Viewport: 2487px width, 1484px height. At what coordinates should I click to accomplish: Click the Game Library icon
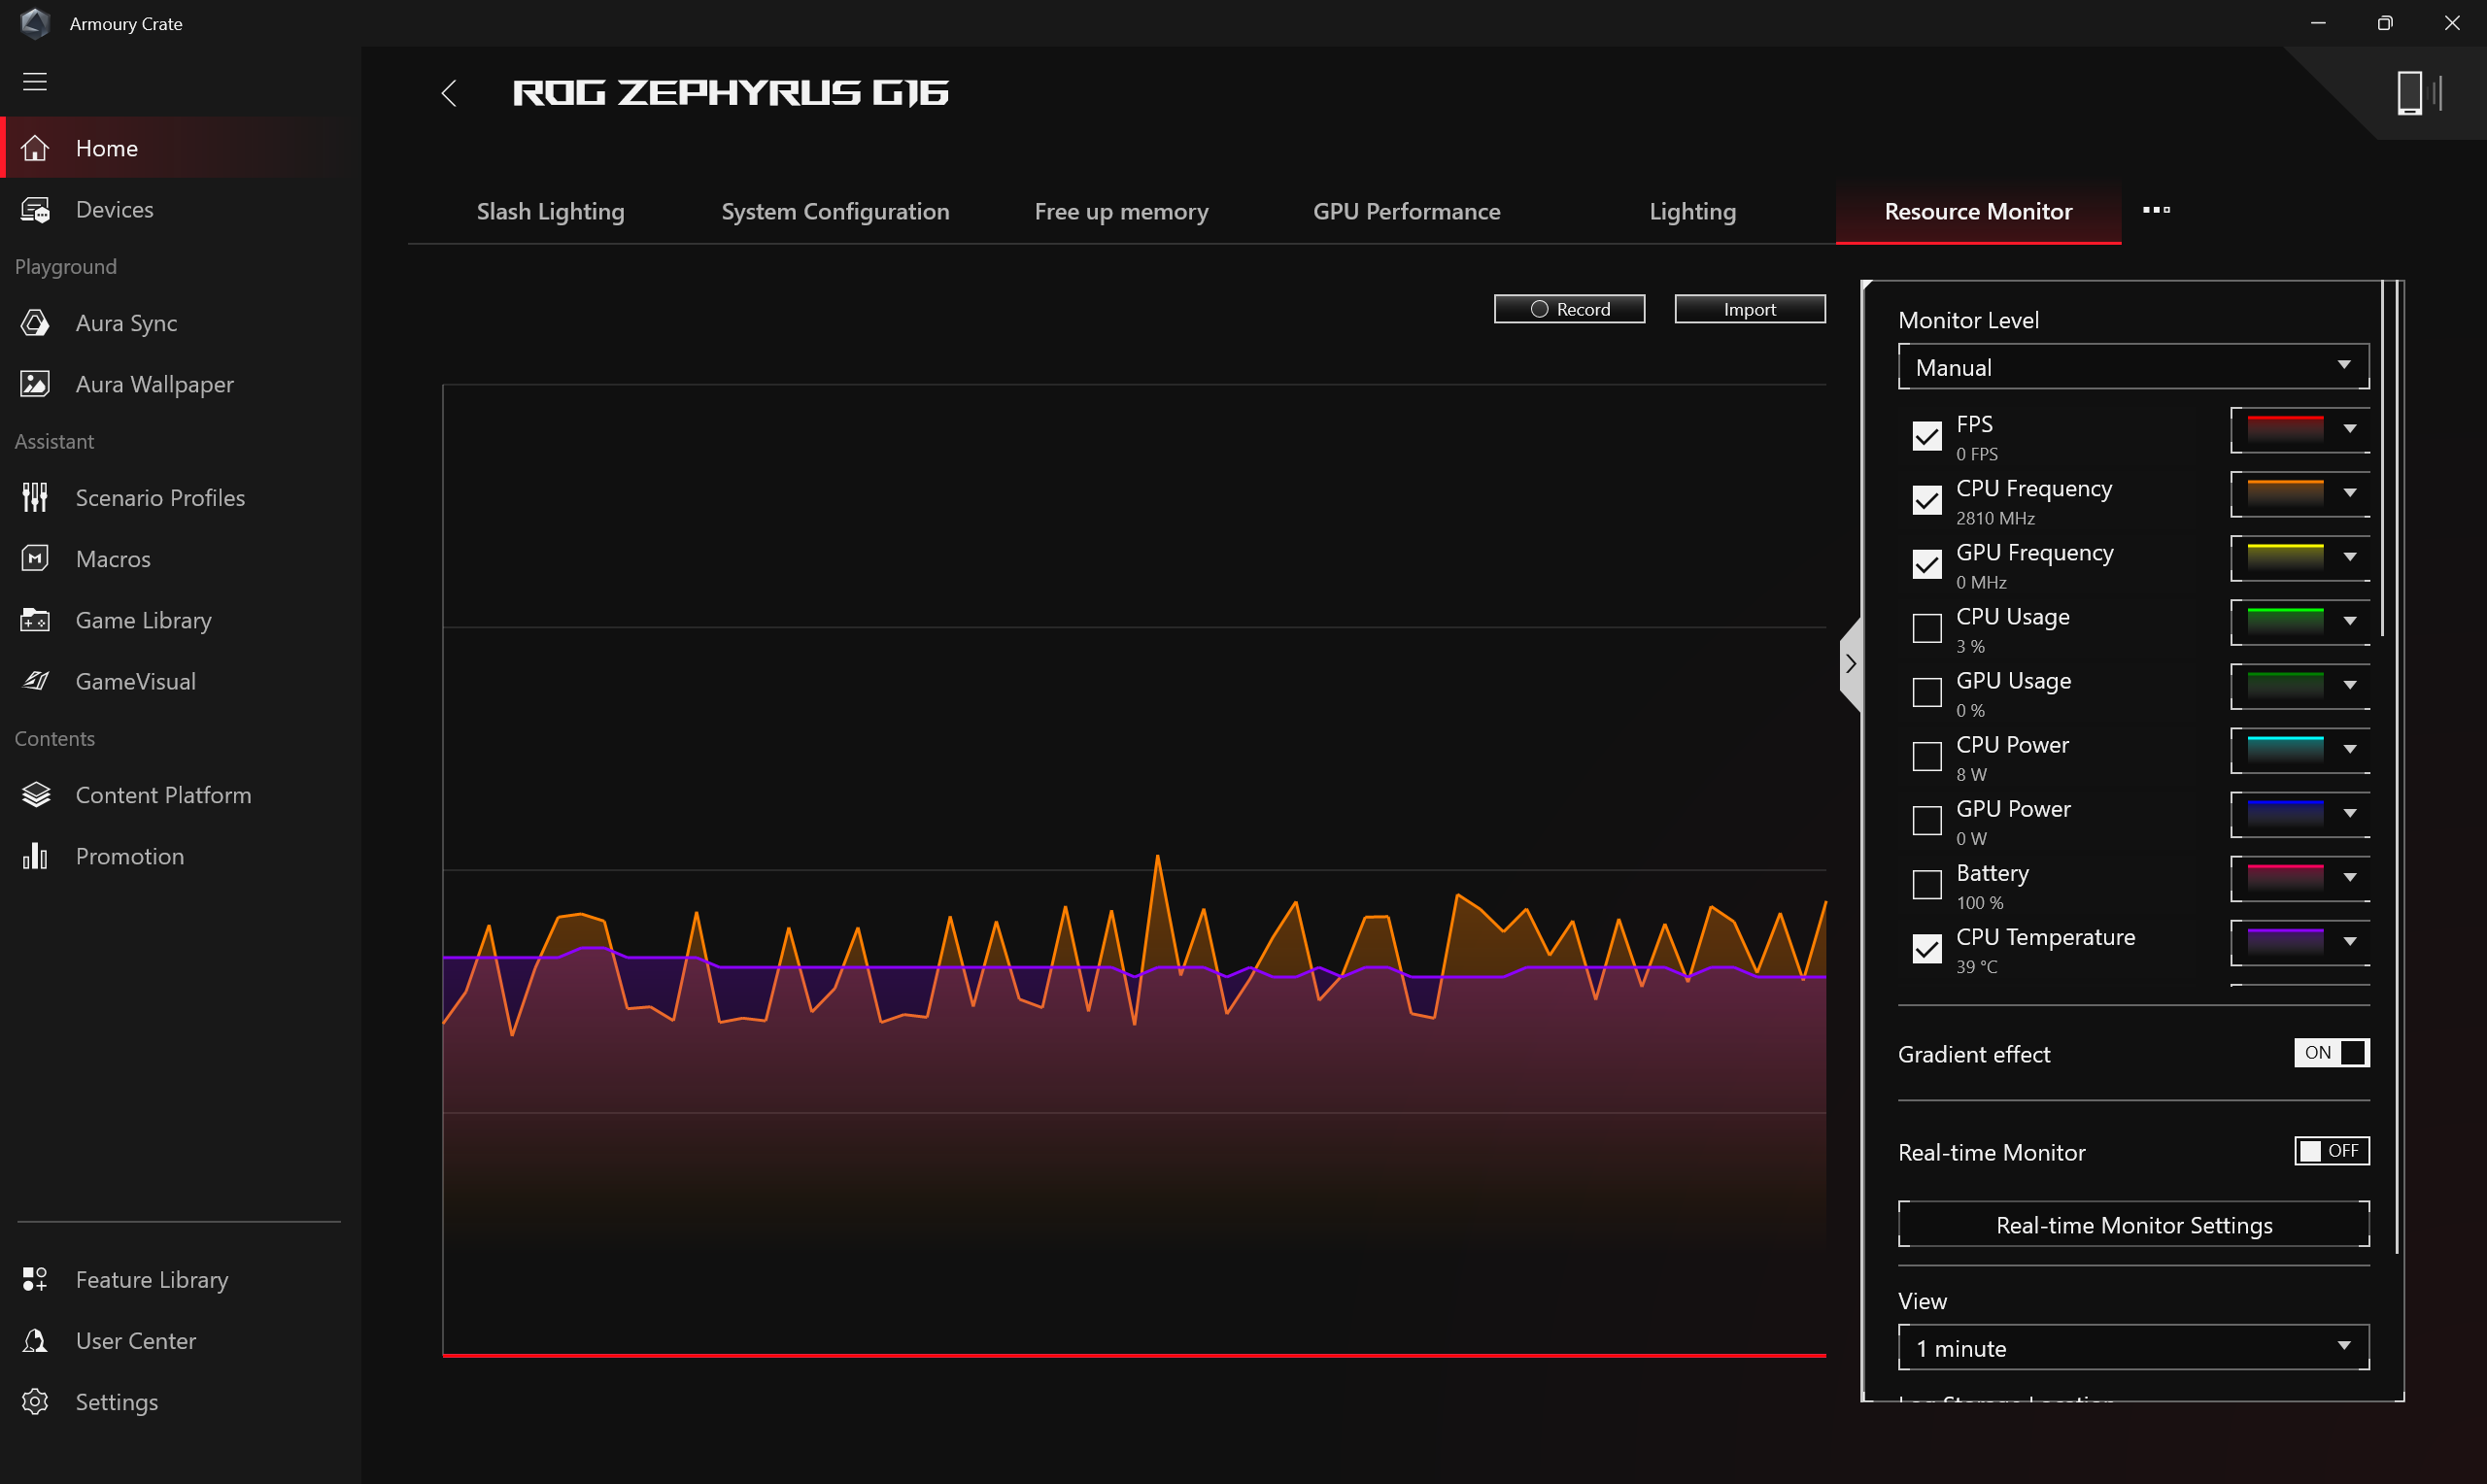(35, 620)
